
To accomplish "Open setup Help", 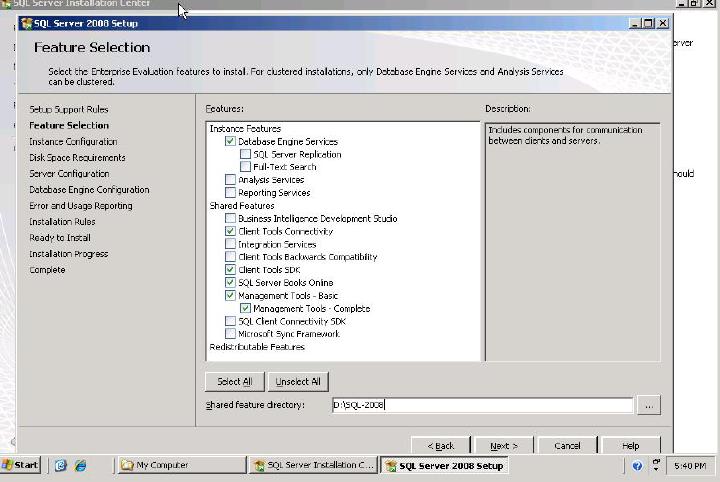I will pyautogui.click(x=630, y=445).
